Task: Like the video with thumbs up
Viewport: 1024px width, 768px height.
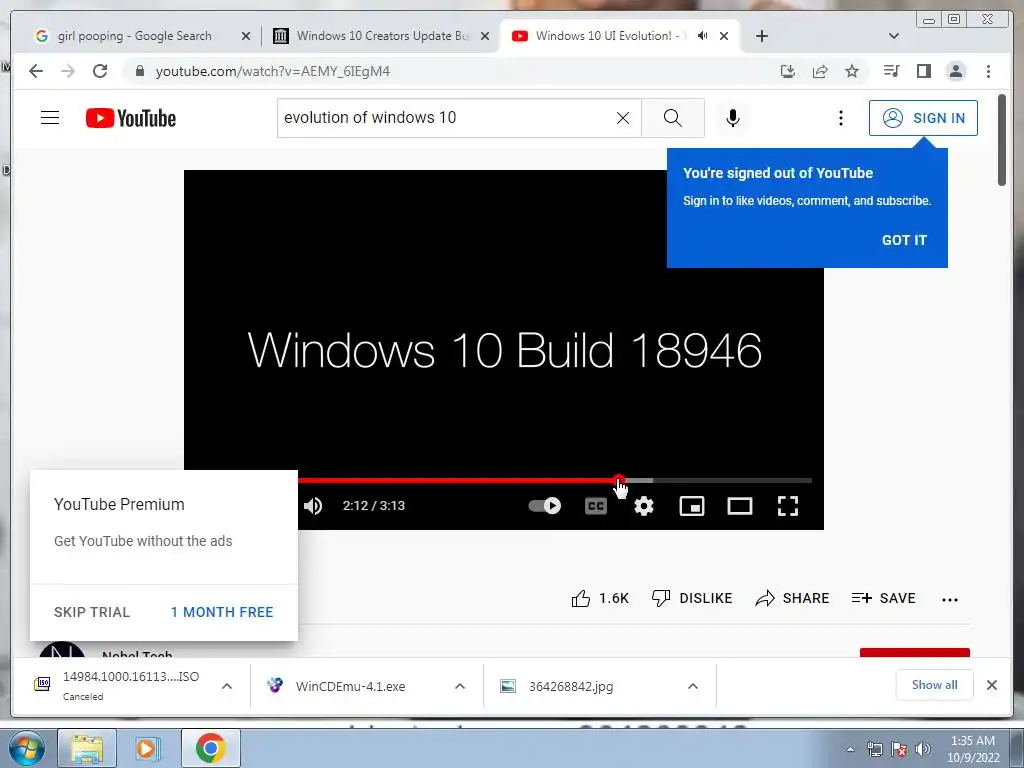Action: pos(600,598)
